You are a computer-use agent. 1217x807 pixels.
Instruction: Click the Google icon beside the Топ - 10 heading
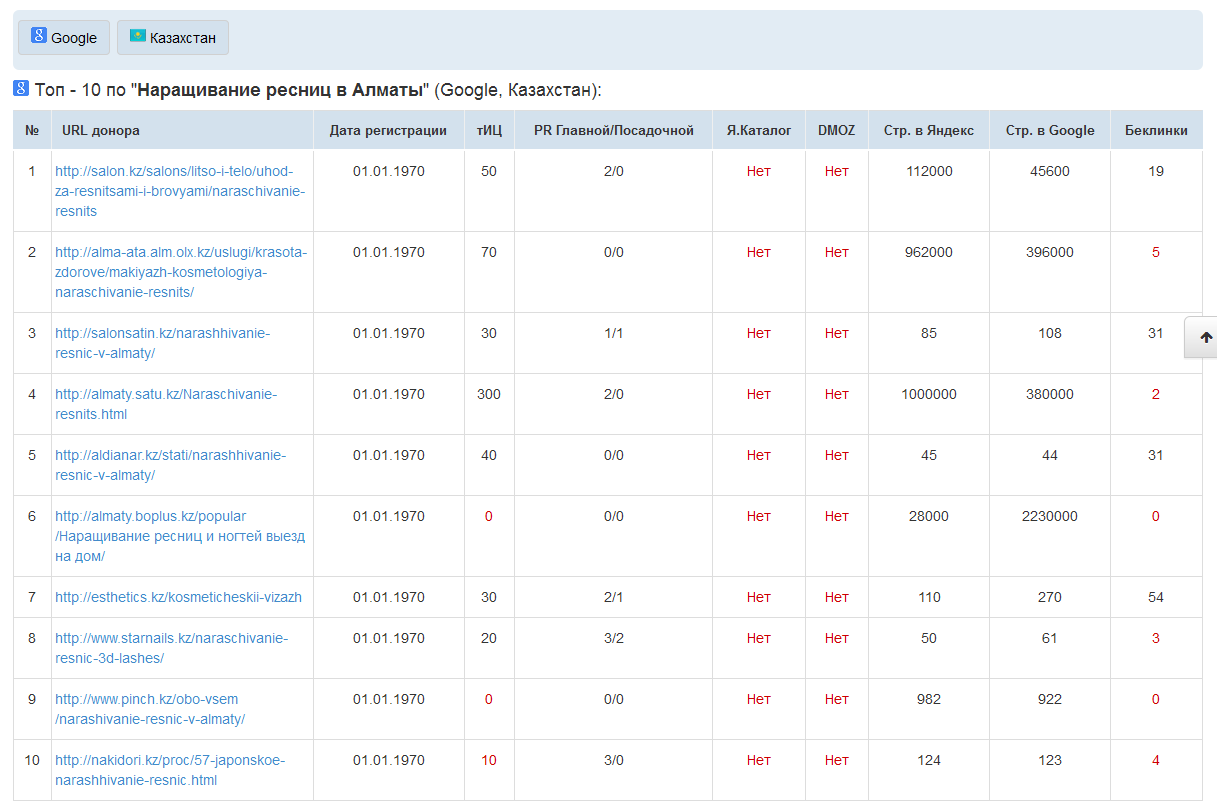pos(21,89)
